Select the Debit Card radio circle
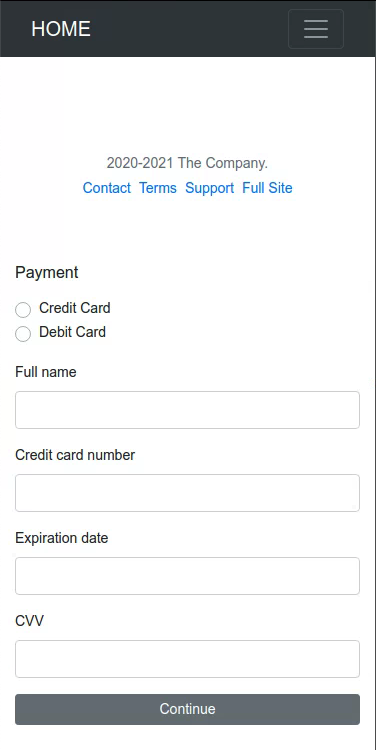376x750 pixels. [x=23, y=333]
